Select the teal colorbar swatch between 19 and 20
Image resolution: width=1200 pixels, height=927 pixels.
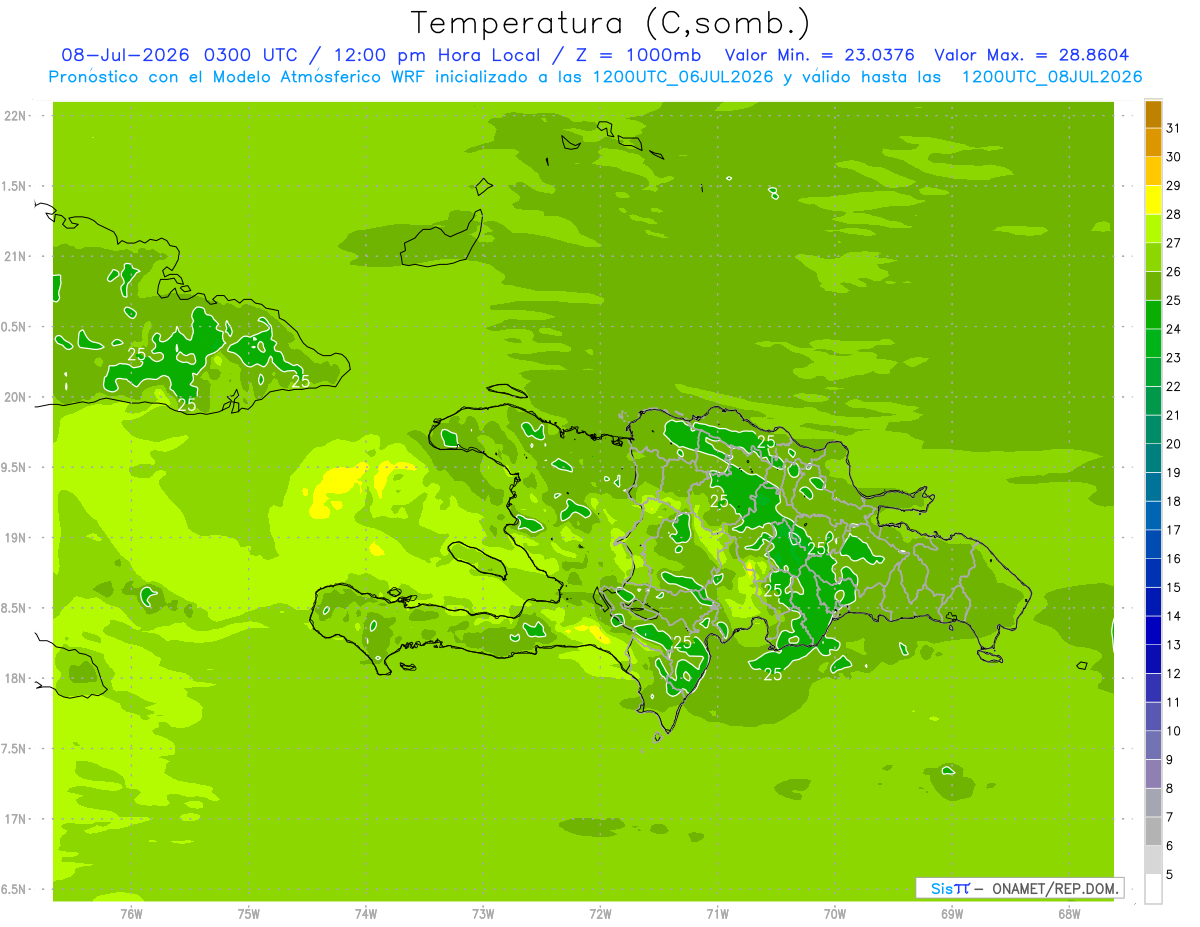(x=1153, y=459)
